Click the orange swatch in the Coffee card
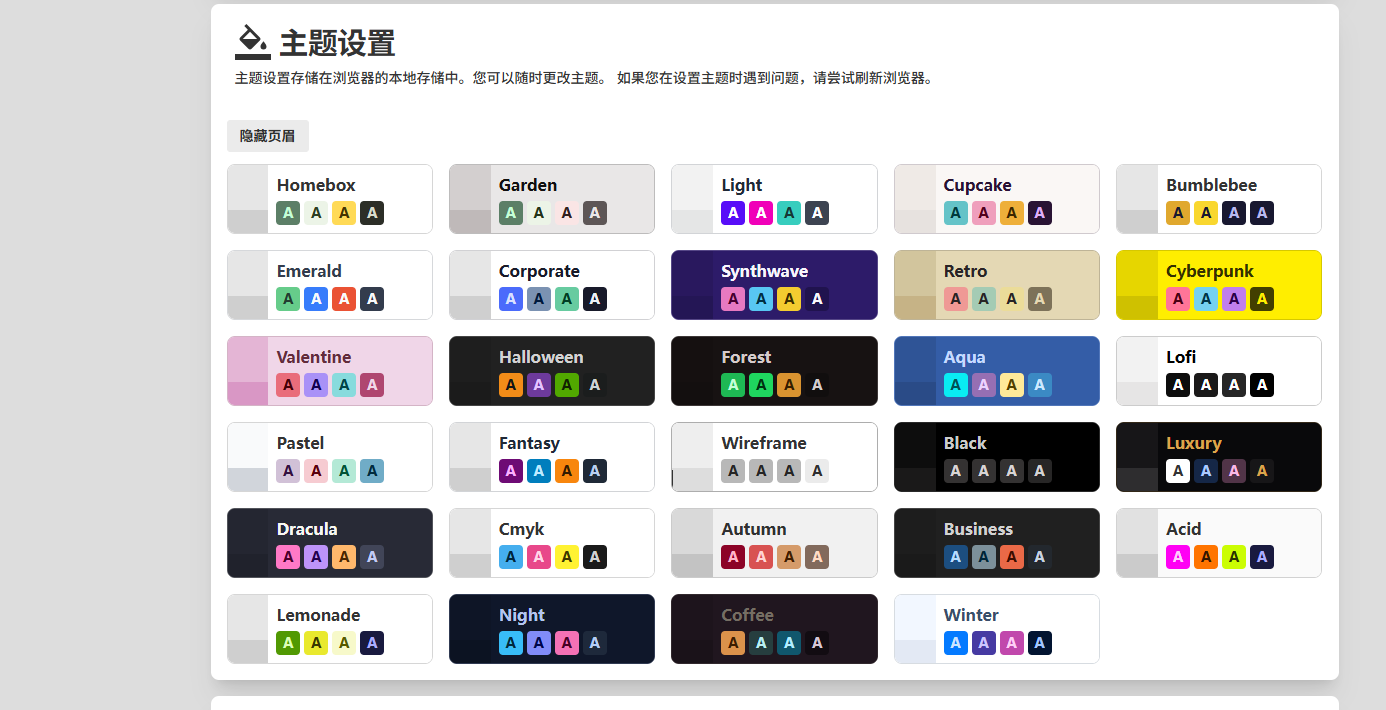Screen dimensions: 1386x710 (x=733, y=643)
